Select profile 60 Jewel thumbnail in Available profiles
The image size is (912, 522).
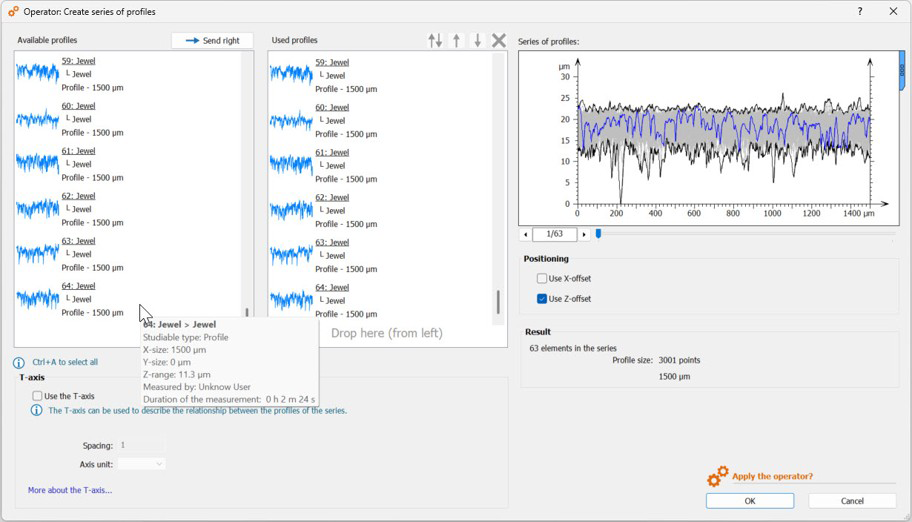click(x=38, y=119)
